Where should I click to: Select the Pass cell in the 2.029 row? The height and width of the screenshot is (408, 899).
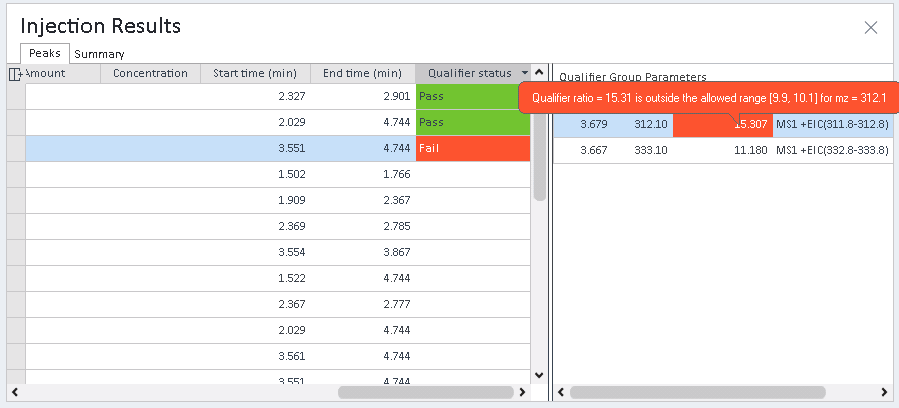(473, 123)
